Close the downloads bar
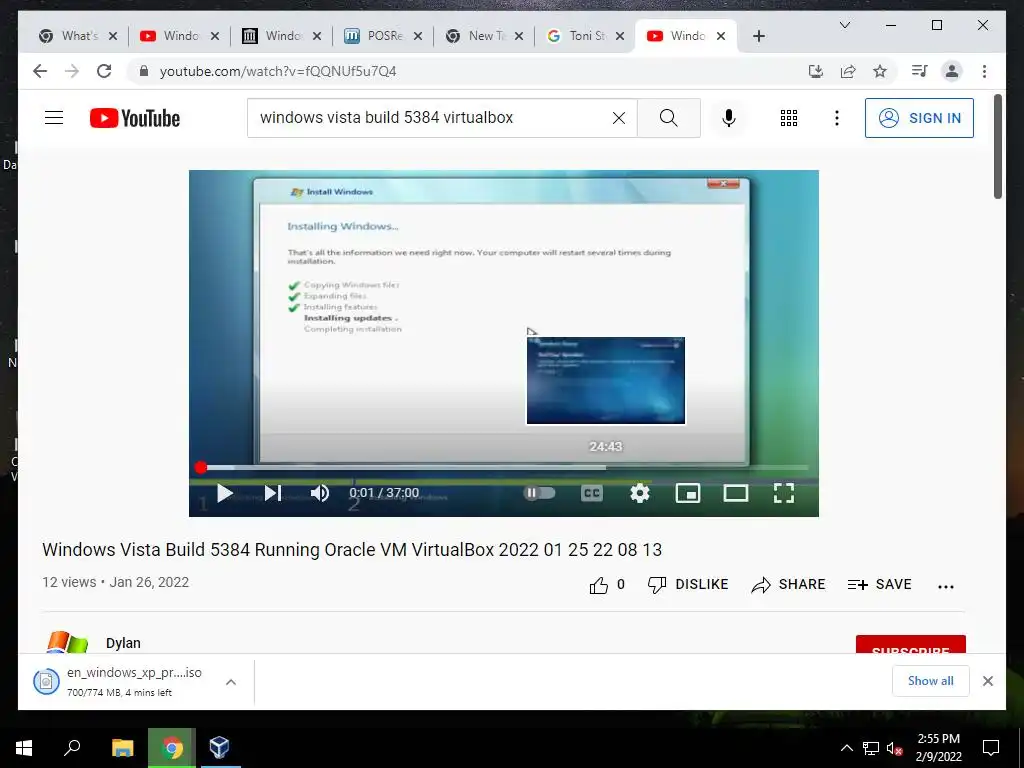This screenshot has height=768, width=1024. pos(987,681)
